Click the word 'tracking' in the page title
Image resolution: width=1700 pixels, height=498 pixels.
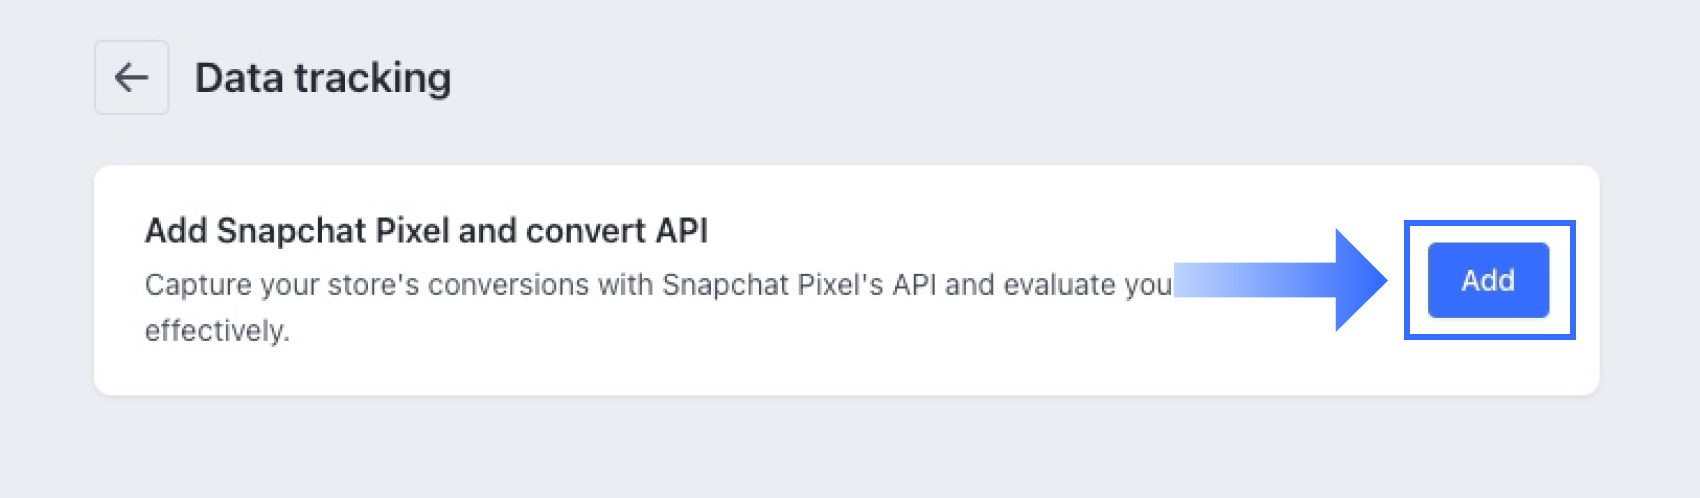[x=372, y=78]
